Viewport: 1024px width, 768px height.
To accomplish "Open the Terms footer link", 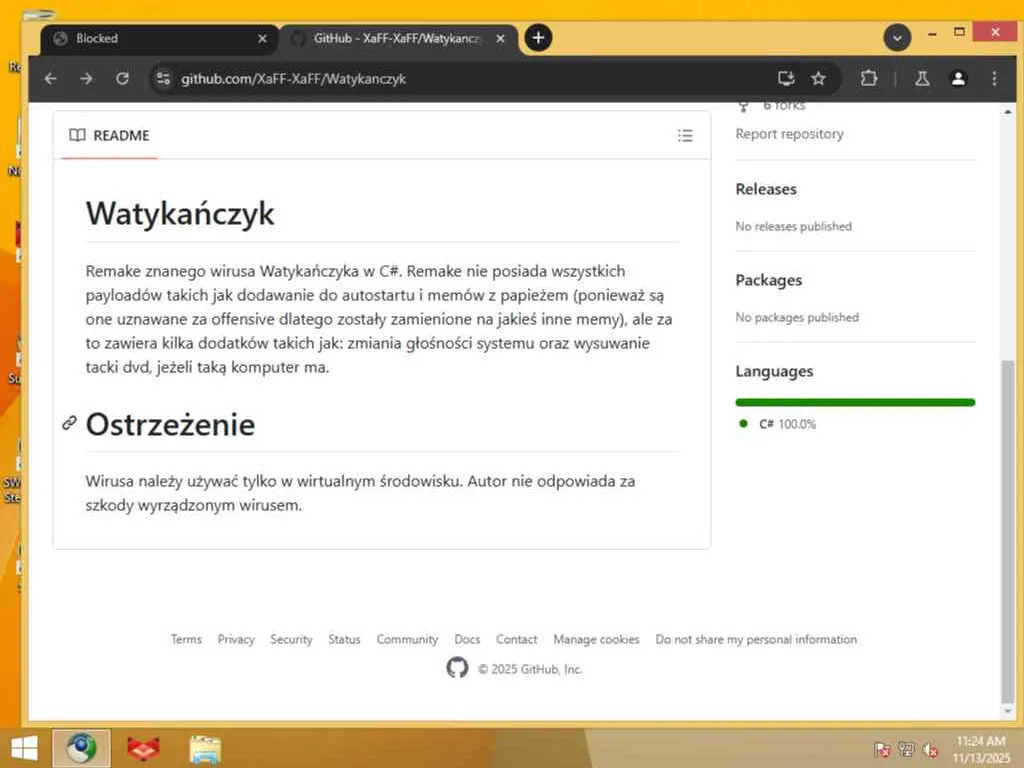I will (x=186, y=639).
